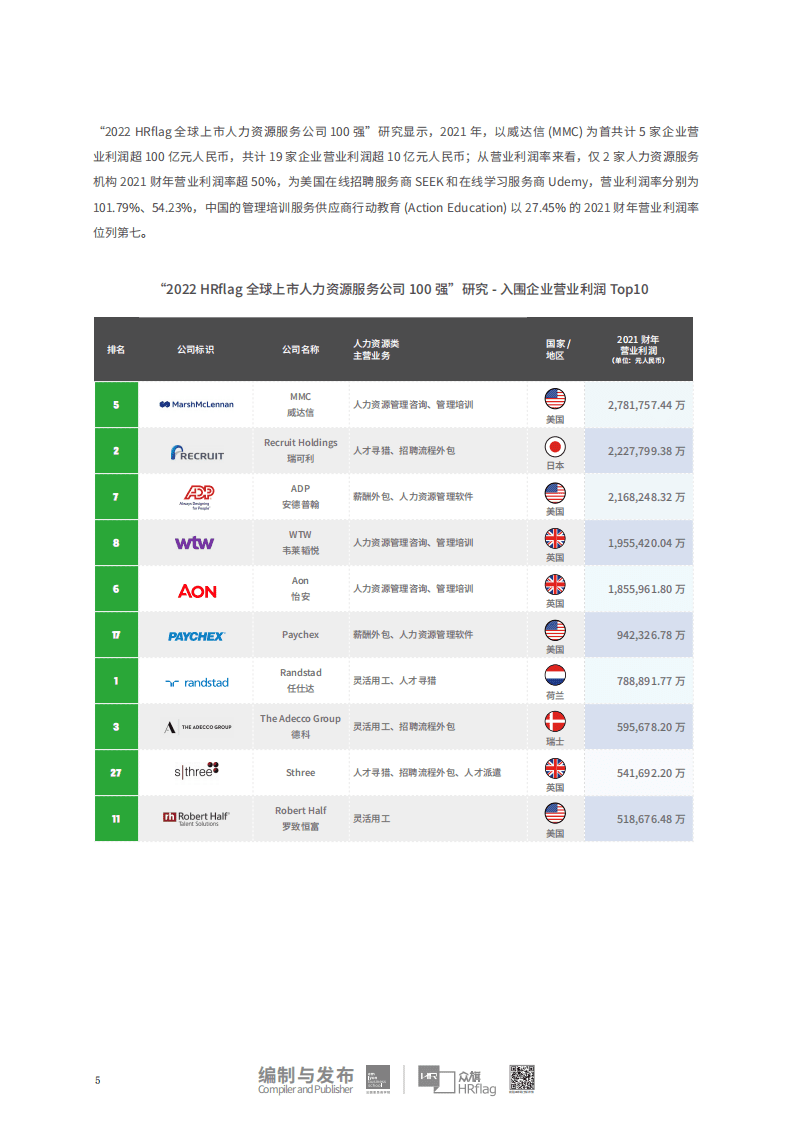Click the MMC 威达信 name cell

coord(301,404)
